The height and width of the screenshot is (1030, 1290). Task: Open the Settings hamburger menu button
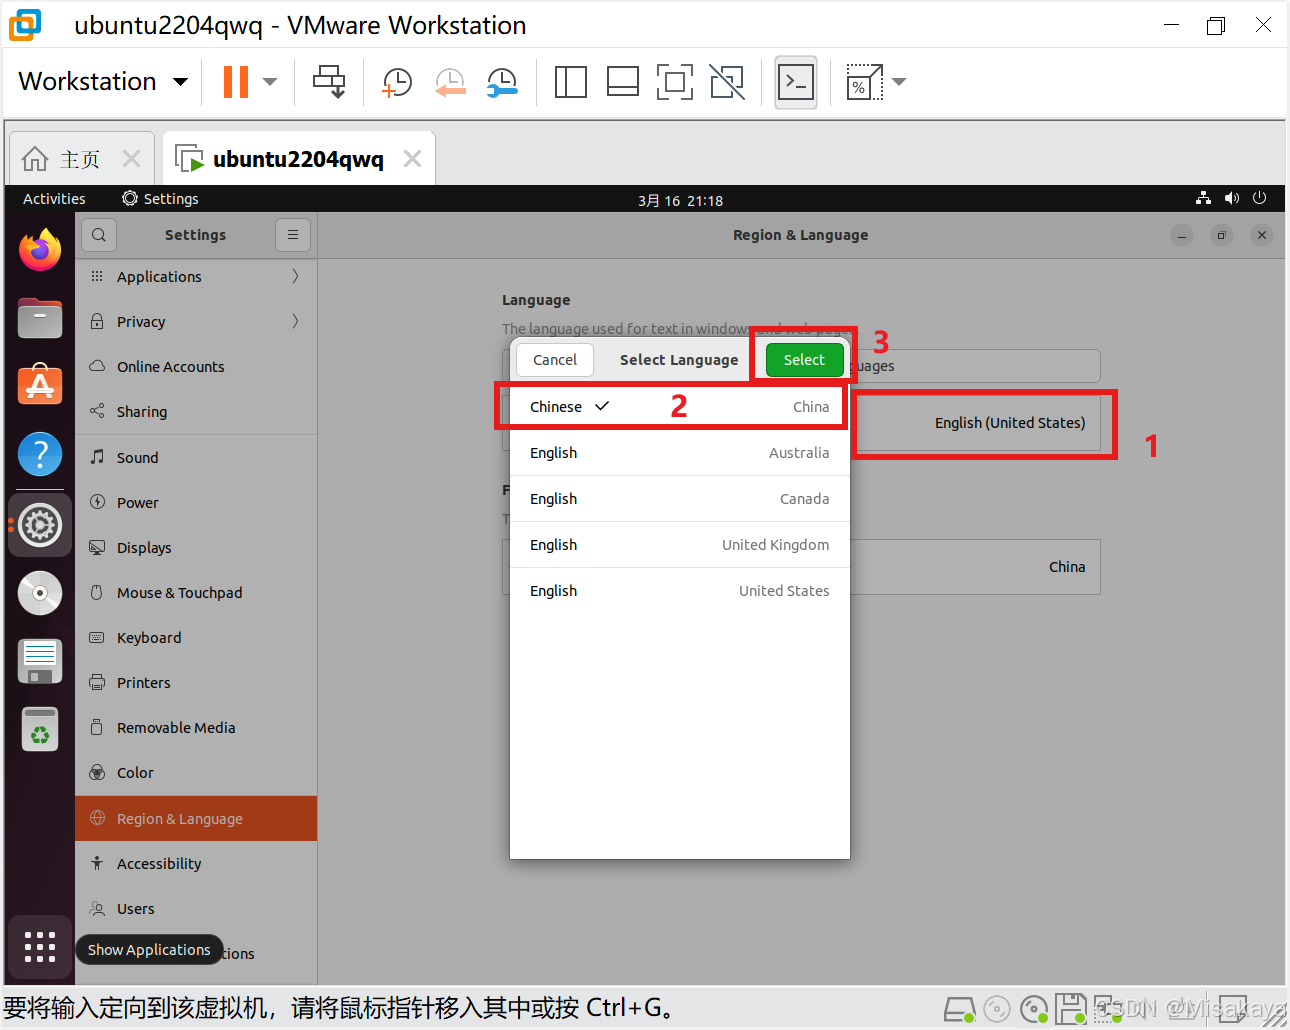pos(293,235)
